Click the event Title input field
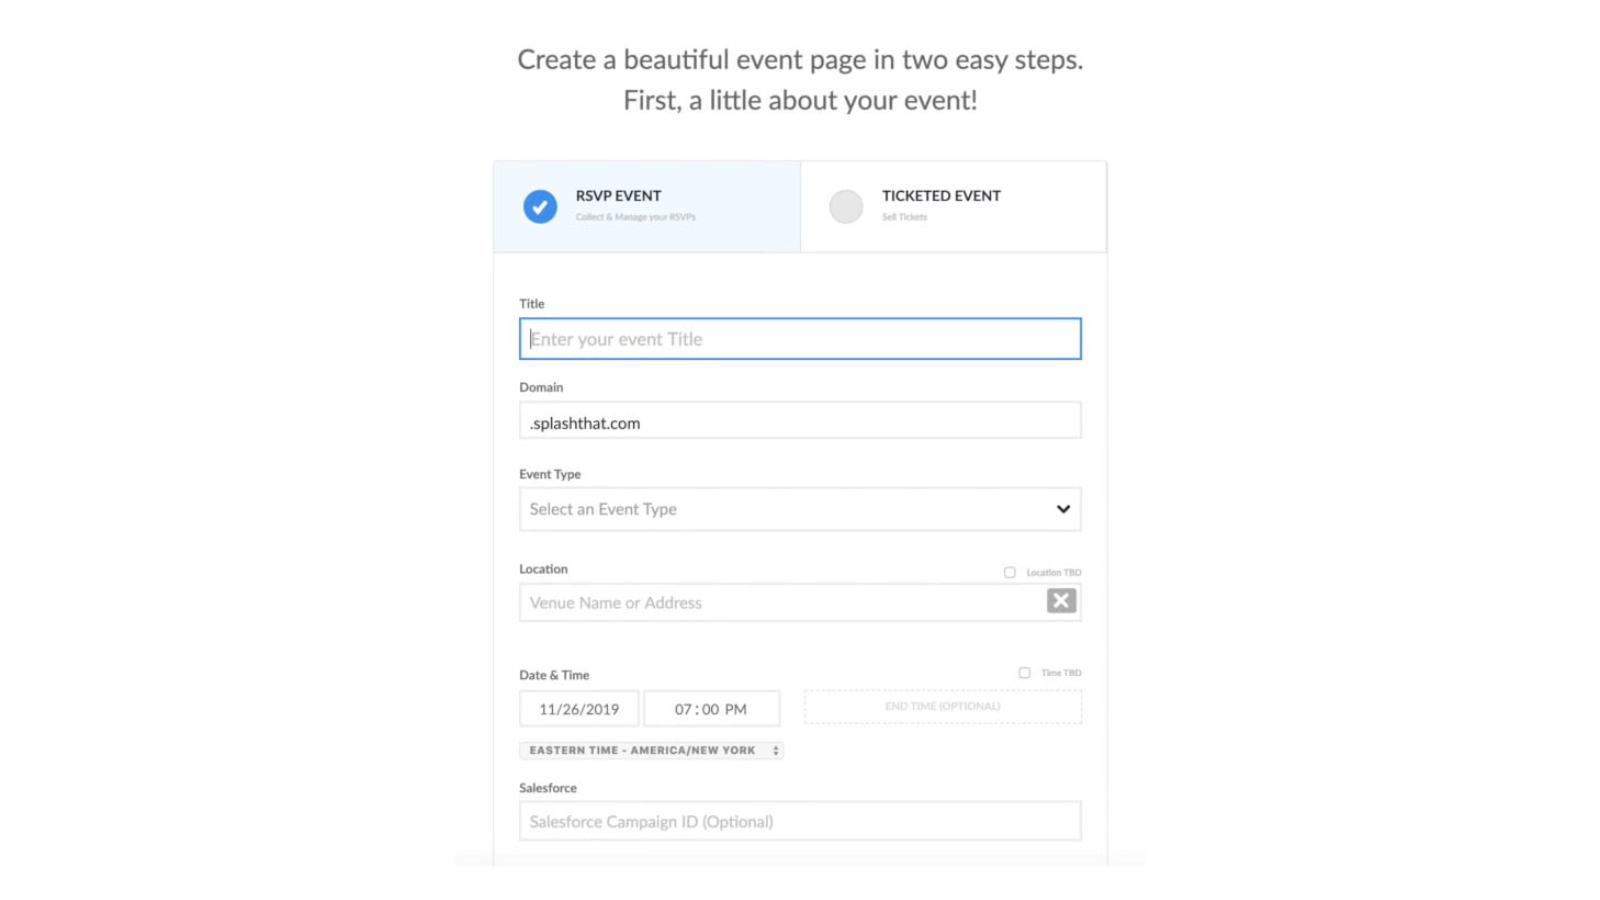Screen dimensions: 1600x900 [800, 338]
